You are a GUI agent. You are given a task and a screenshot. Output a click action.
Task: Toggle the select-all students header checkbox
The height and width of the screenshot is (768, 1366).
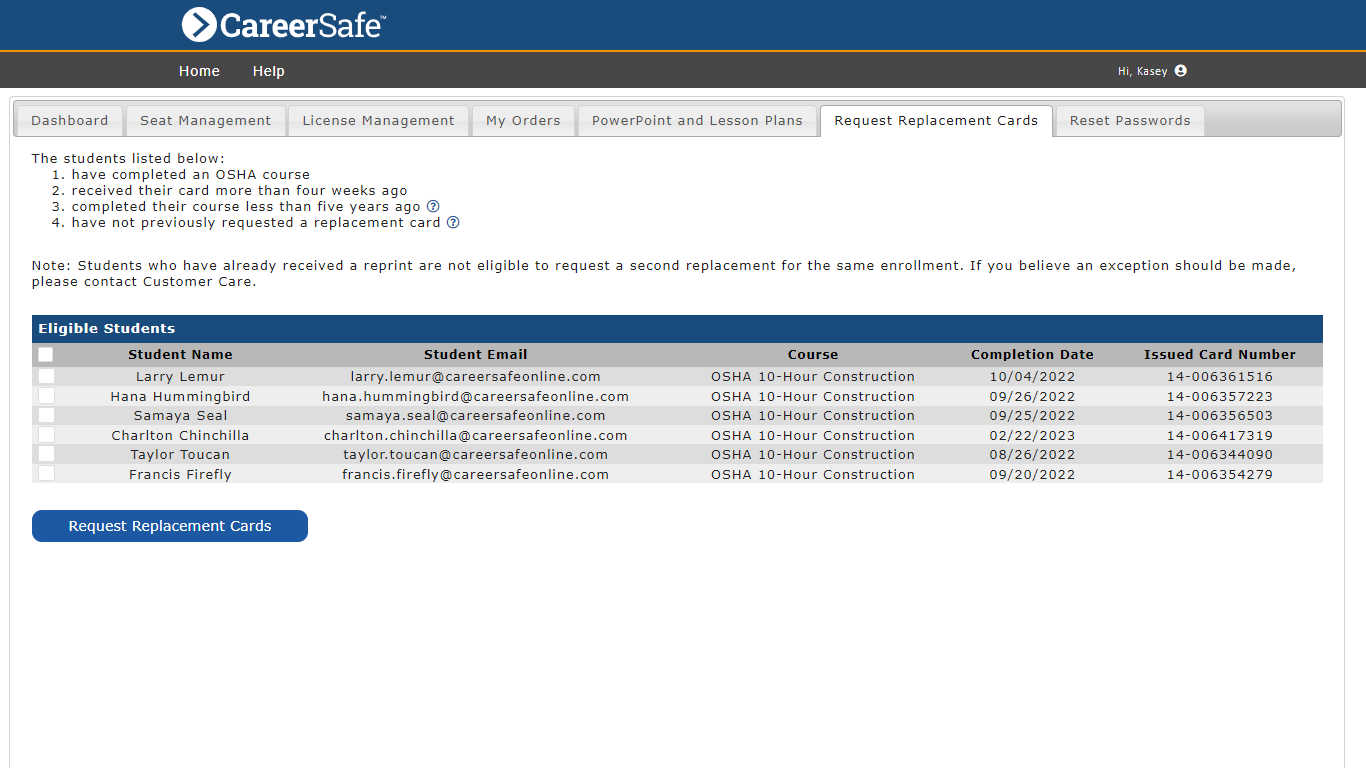[x=46, y=355]
